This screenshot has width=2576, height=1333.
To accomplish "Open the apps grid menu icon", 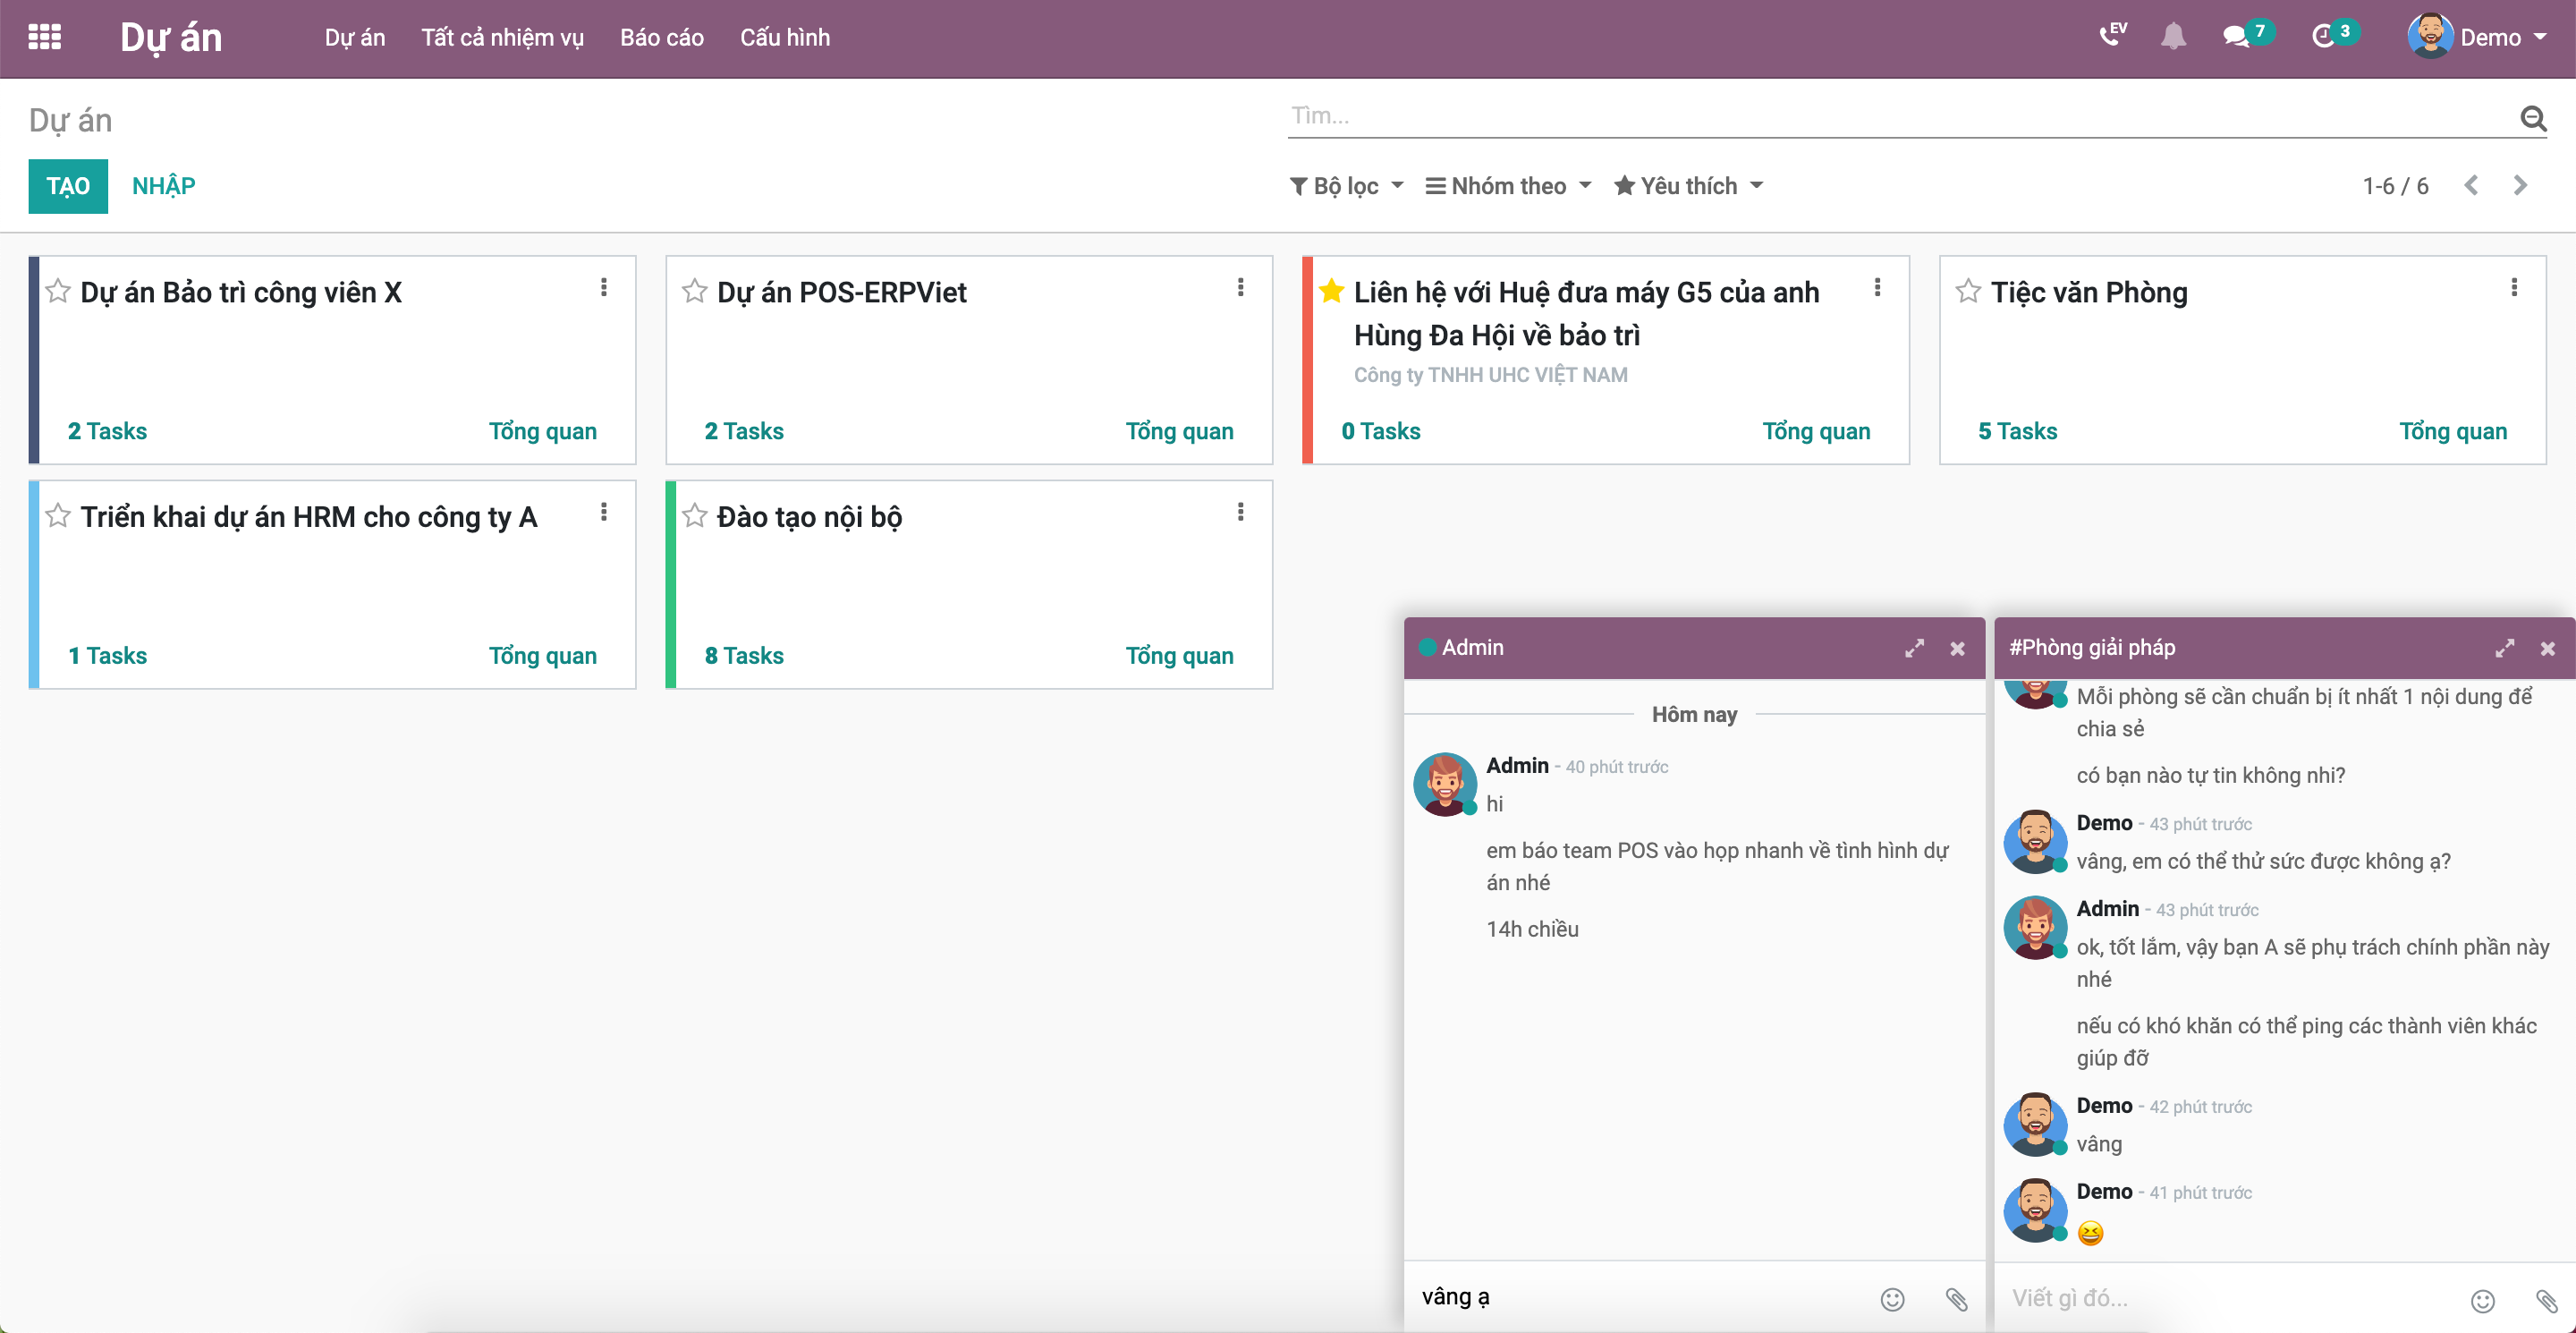I will (44, 37).
